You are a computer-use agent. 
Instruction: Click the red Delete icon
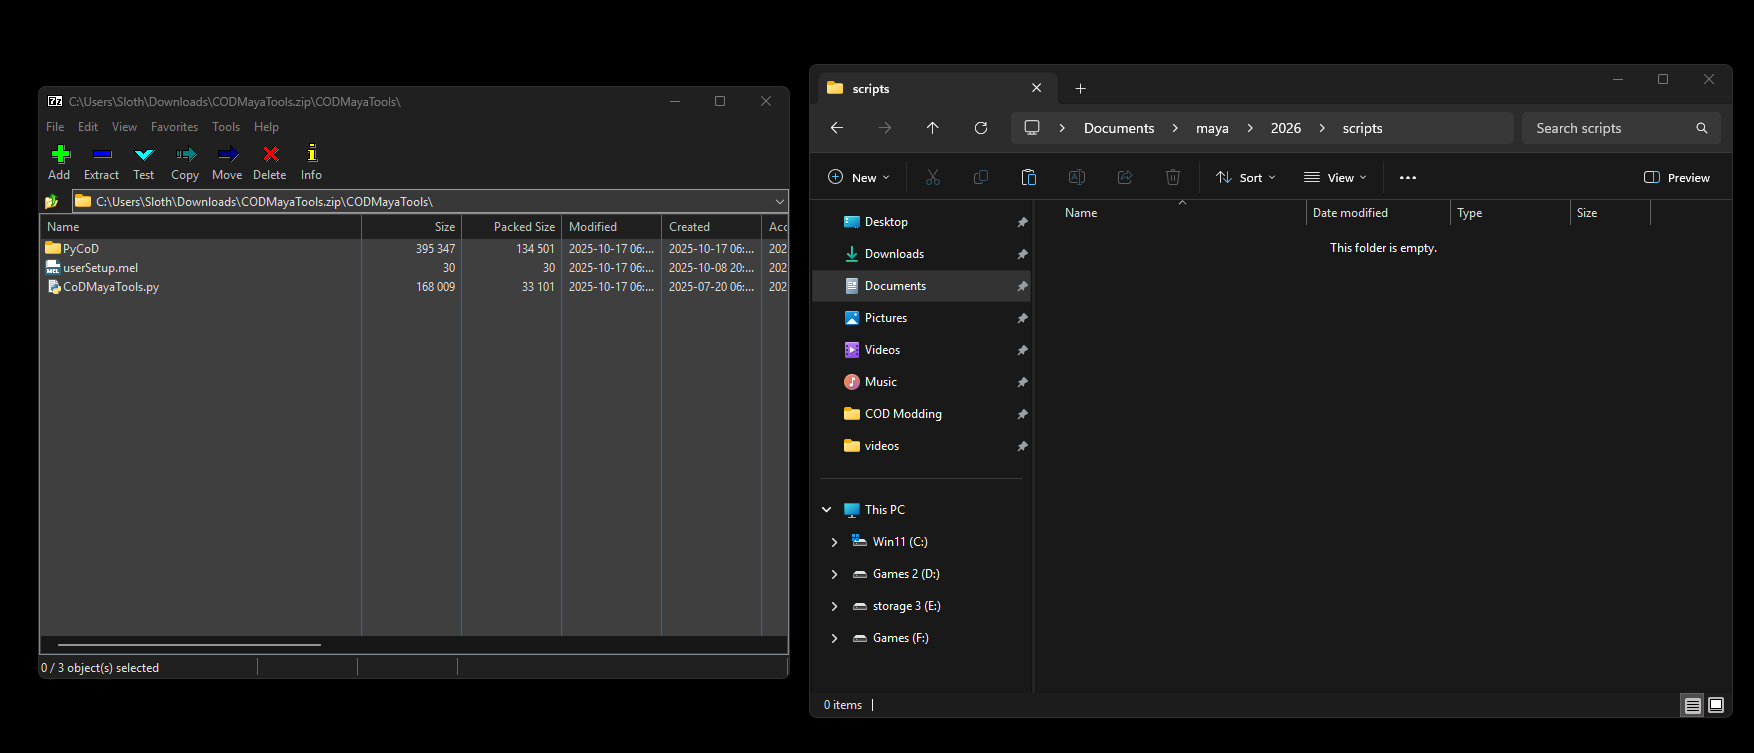(270, 155)
